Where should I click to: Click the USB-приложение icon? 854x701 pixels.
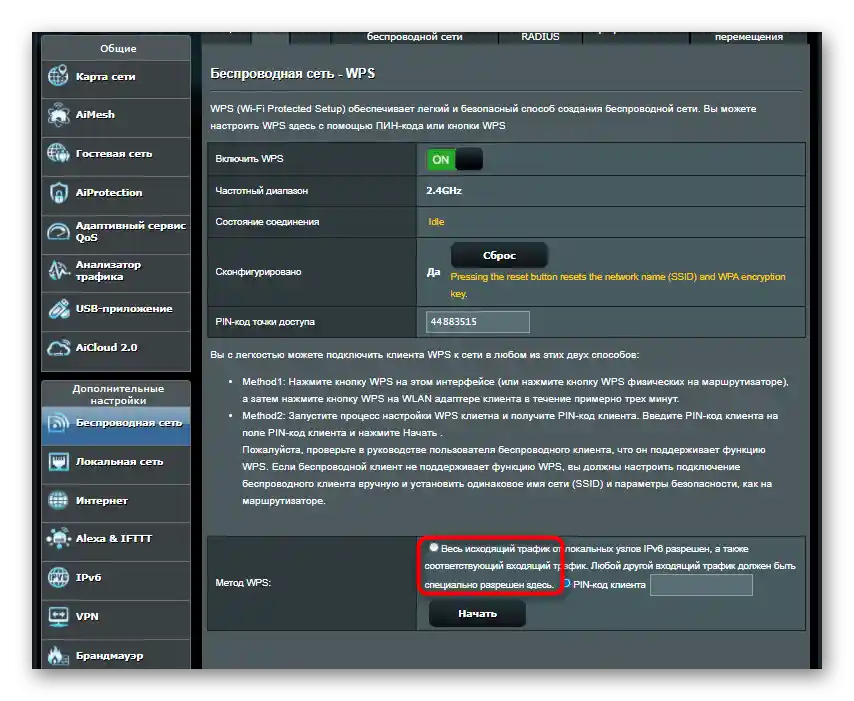point(58,308)
